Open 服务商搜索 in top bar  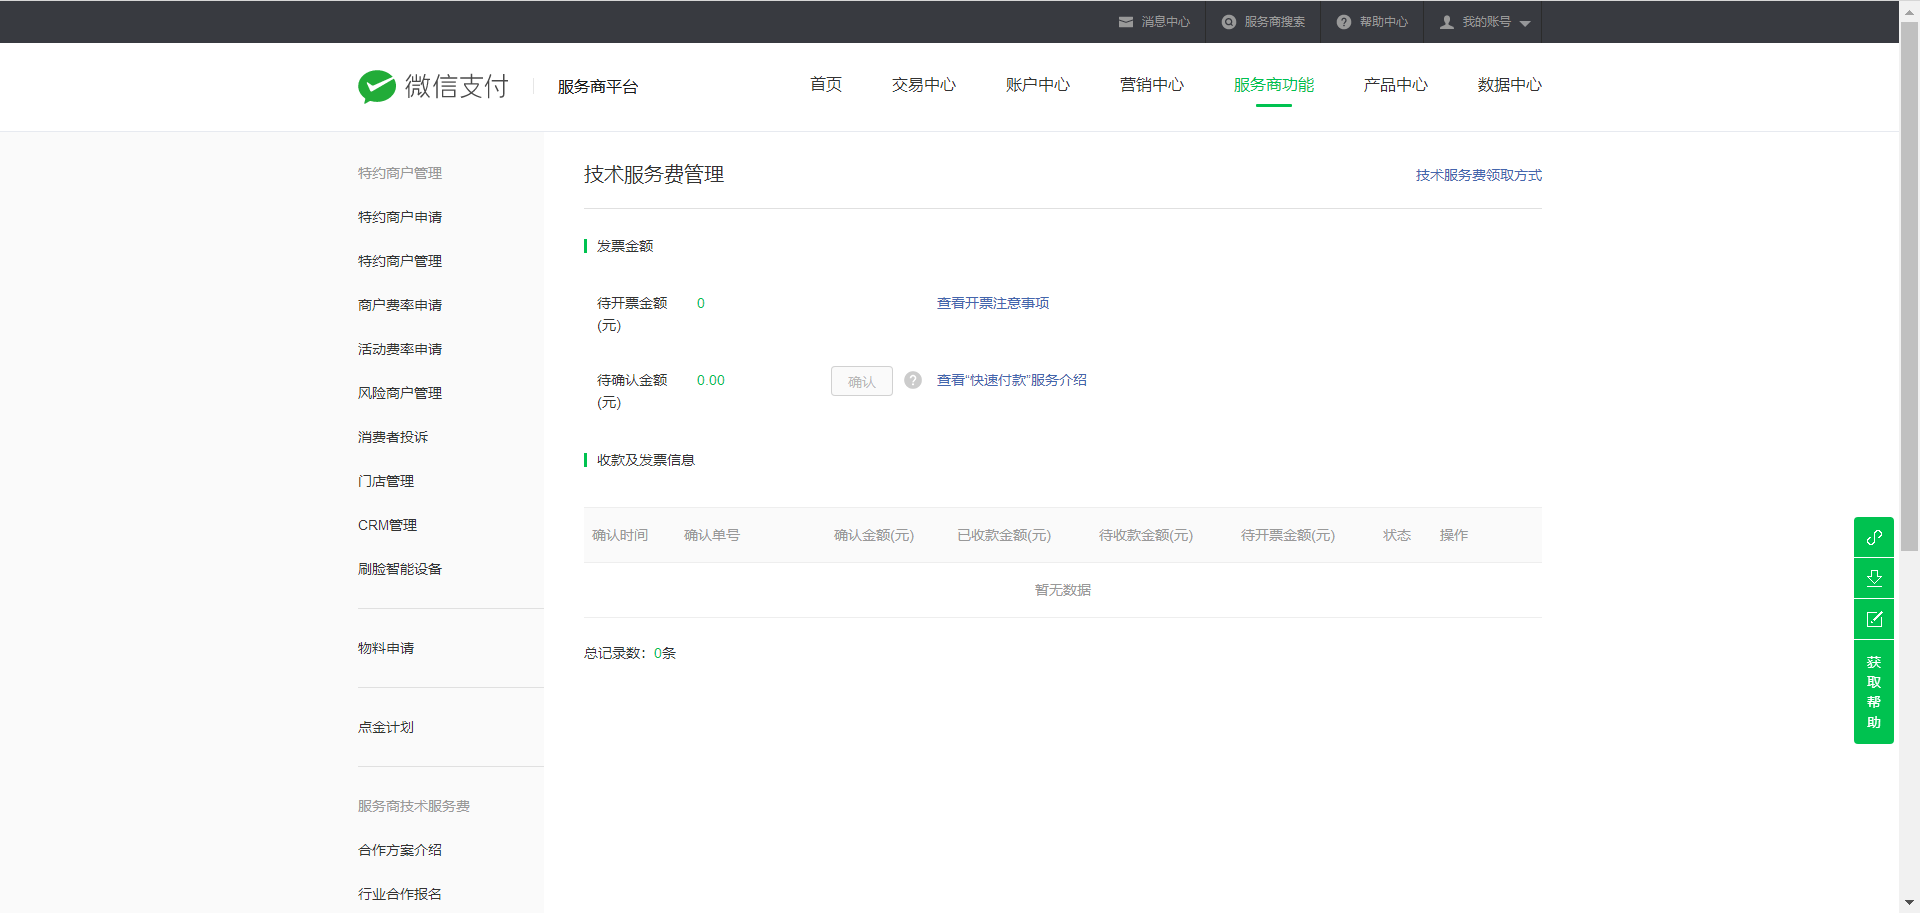pyautogui.click(x=1275, y=22)
